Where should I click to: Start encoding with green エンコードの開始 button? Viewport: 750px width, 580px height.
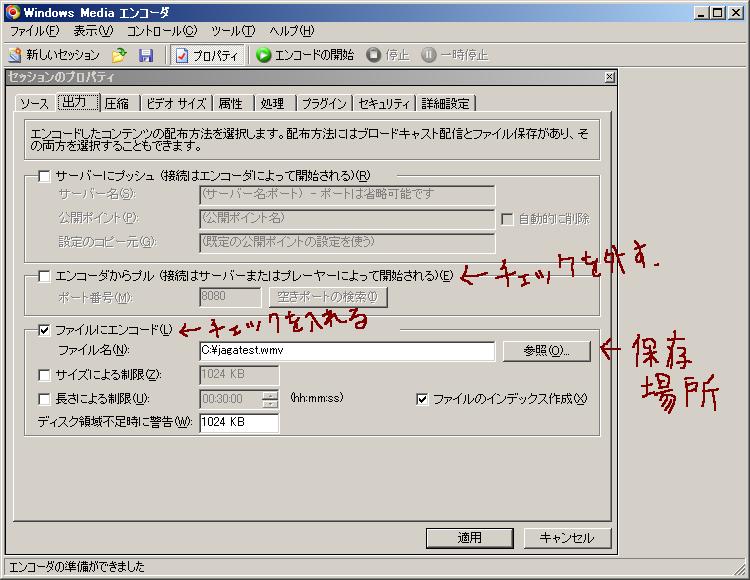click(x=305, y=55)
